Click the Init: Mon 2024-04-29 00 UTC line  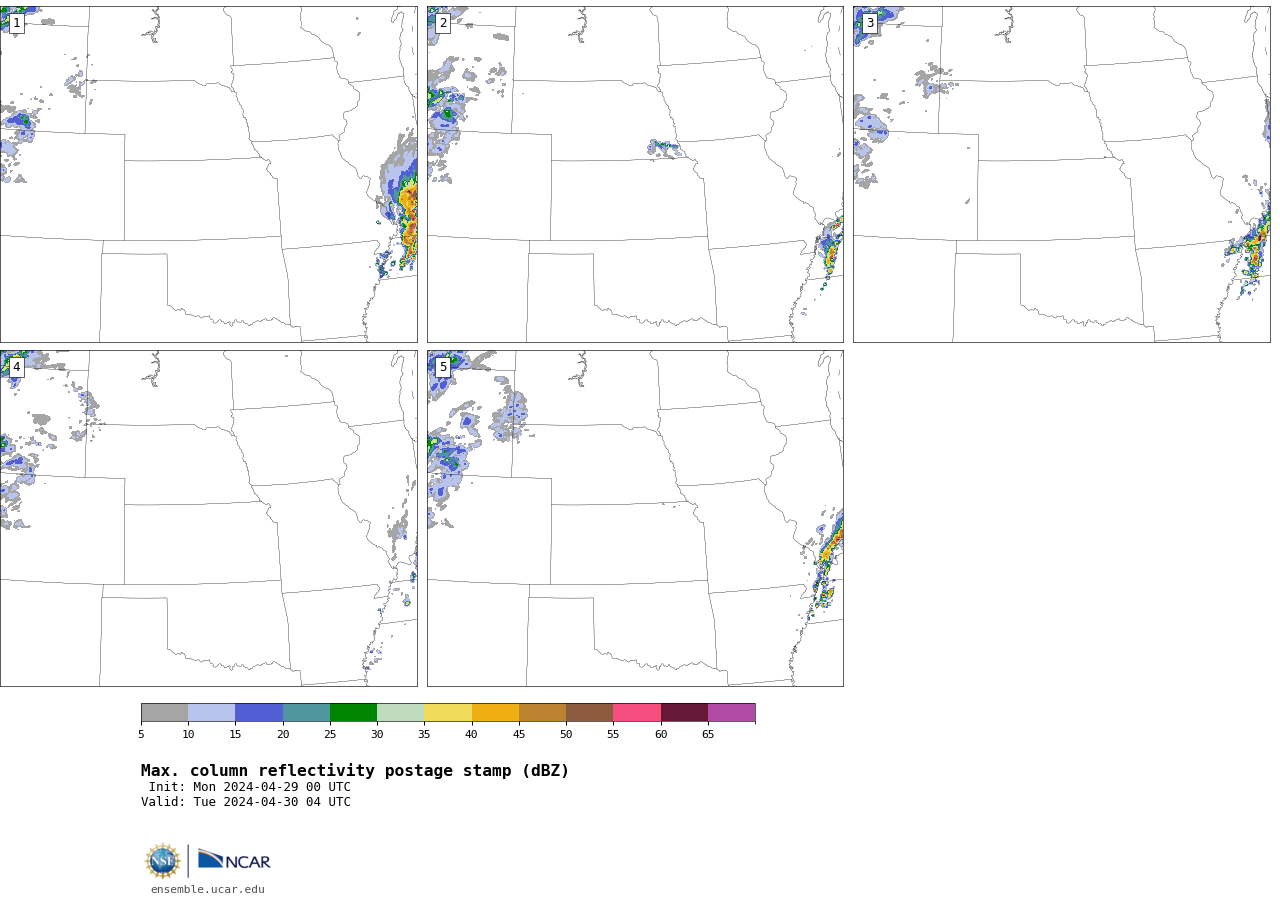pyautogui.click(x=250, y=787)
